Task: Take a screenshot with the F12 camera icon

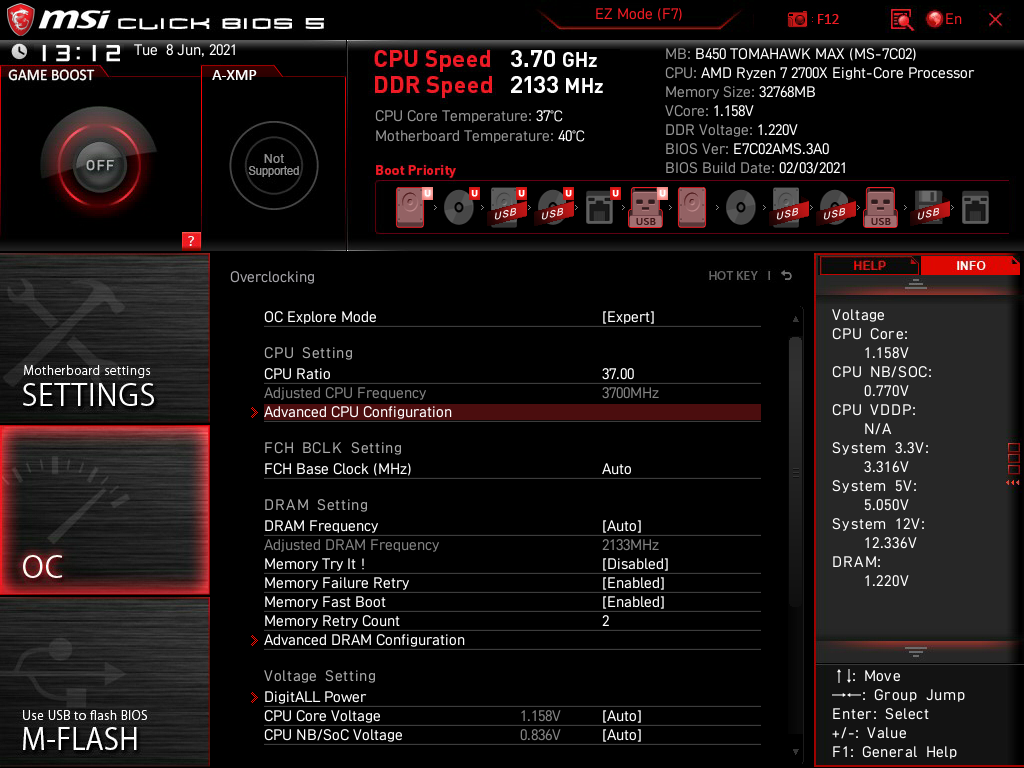Action: pyautogui.click(x=797, y=20)
